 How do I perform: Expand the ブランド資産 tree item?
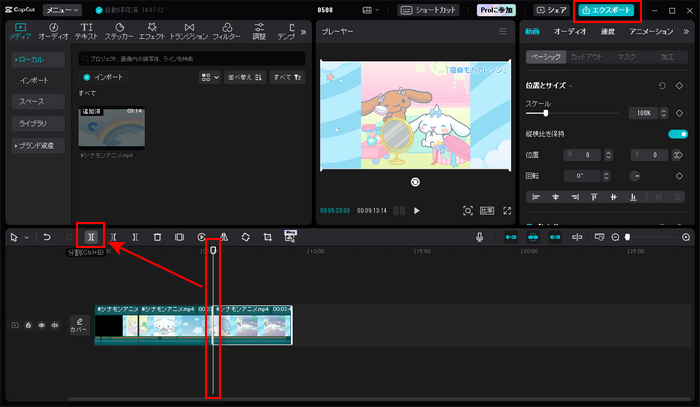coord(38,145)
